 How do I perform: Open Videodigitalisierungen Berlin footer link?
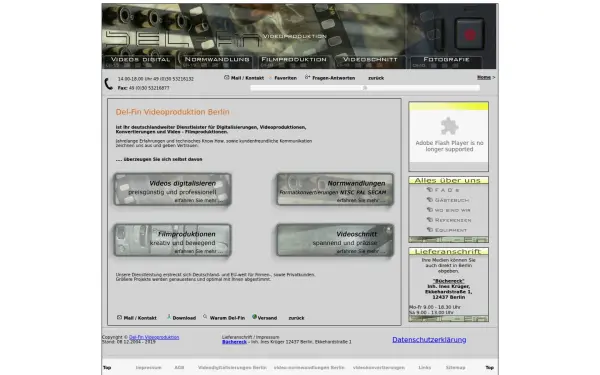click(x=232, y=368)
